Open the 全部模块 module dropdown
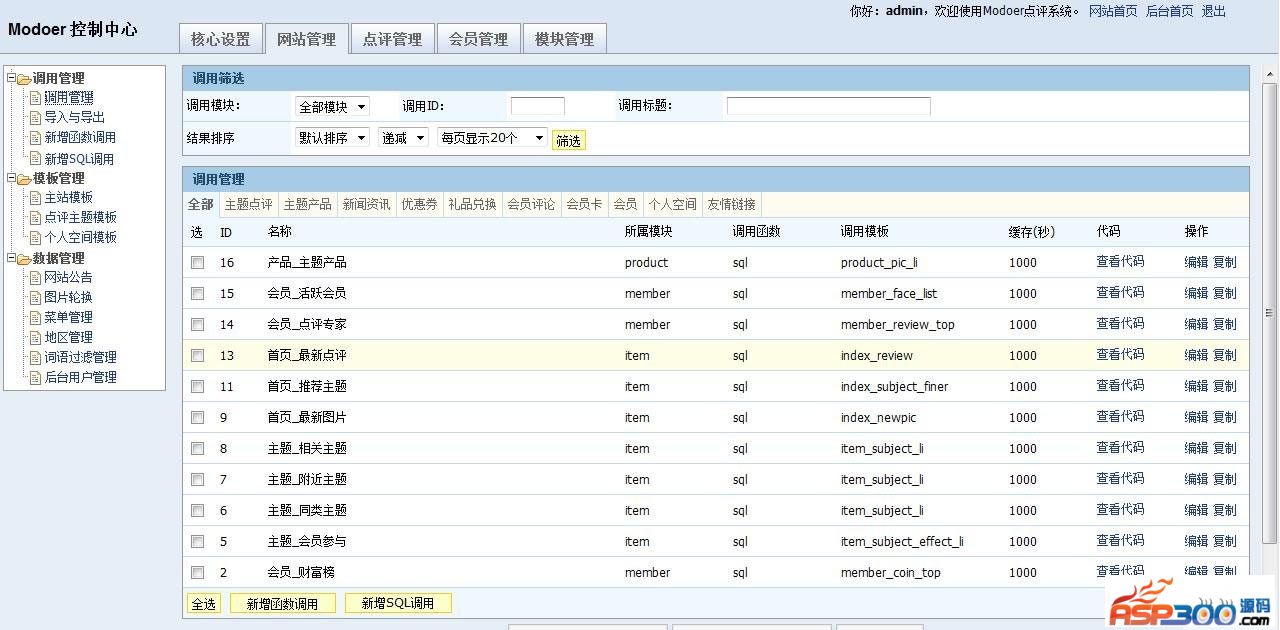This screenshot has width=1280, height=630. pyautogui.click(x=332, y=107)
